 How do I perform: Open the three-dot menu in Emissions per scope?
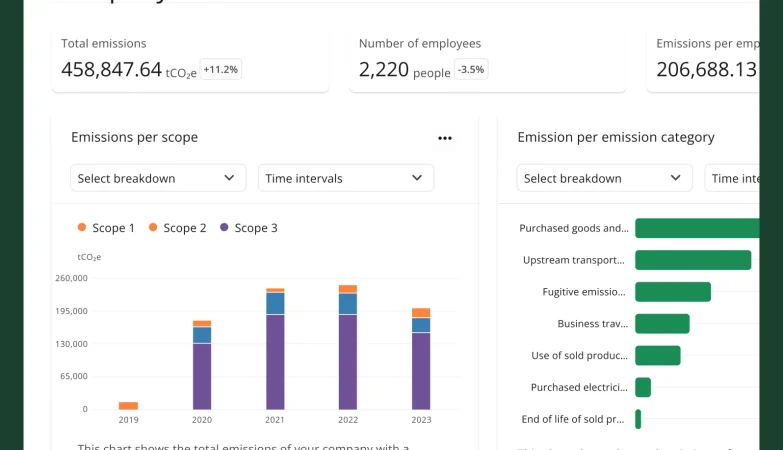point(445,138)
